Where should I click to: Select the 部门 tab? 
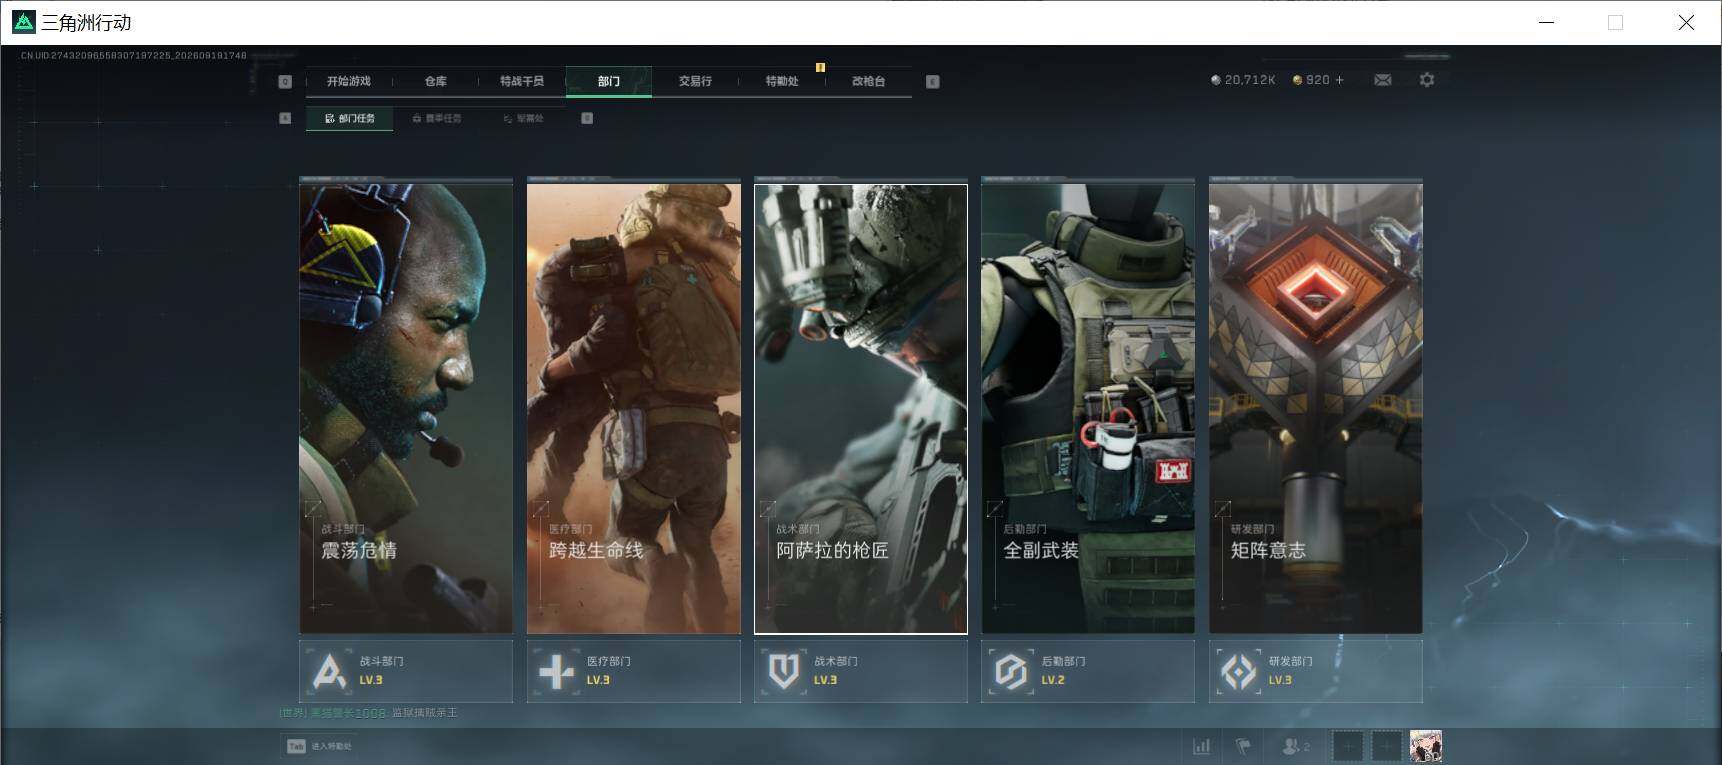[609, 81]
